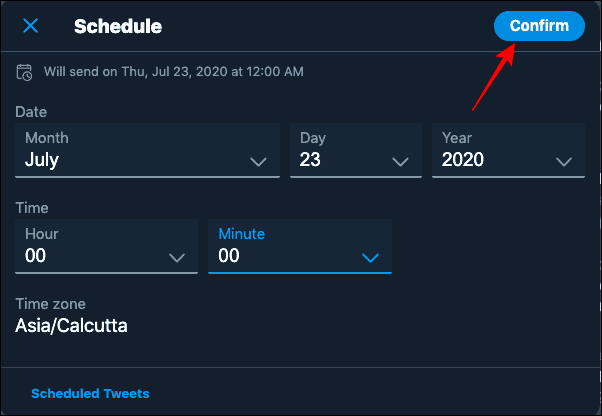Open the Month selector showing July

[x=147, y=150]
